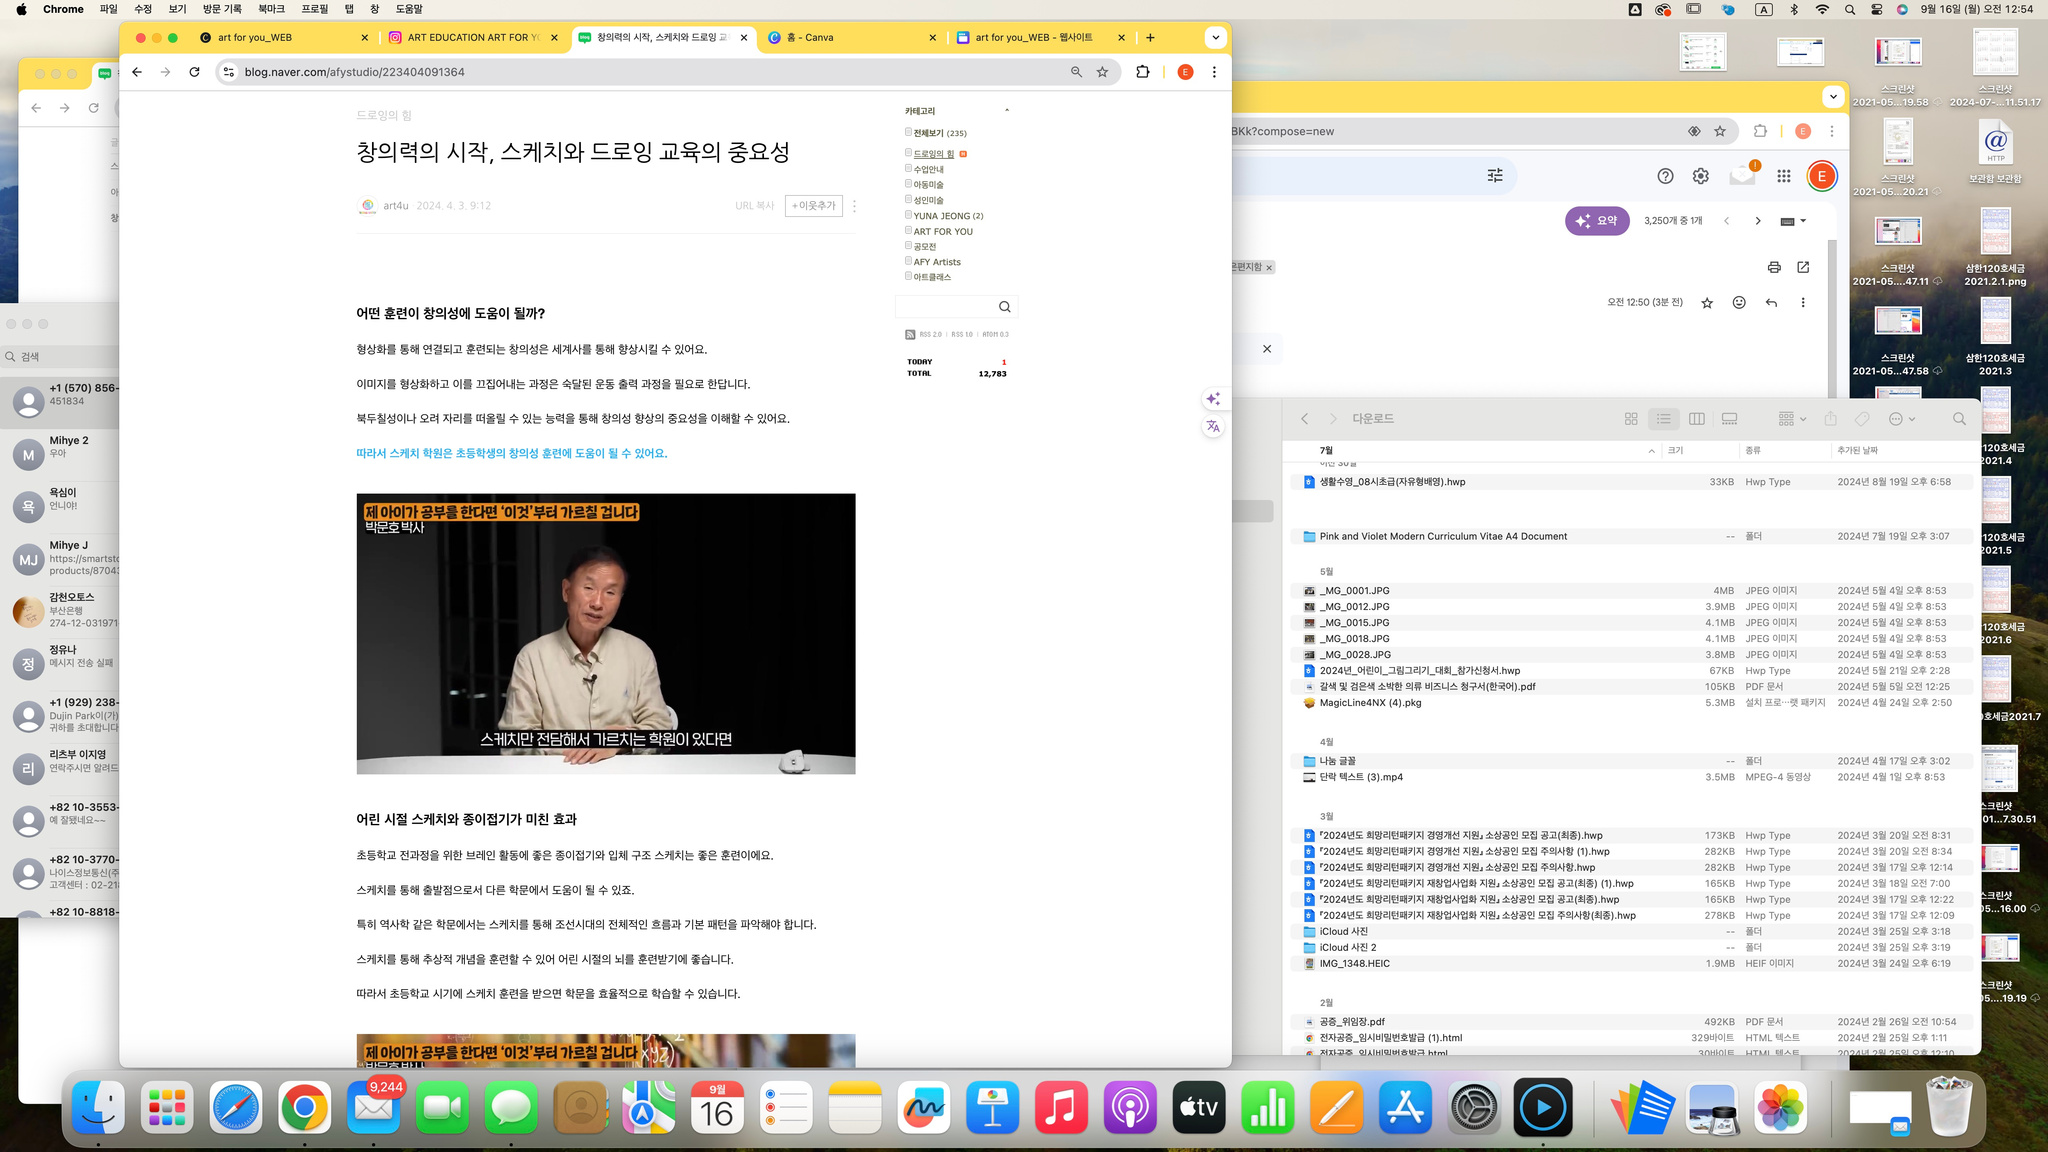Go back using the front Chrome window's back arrow
The height and width of the screenshot is (1152, 2048).
[137, 72]
